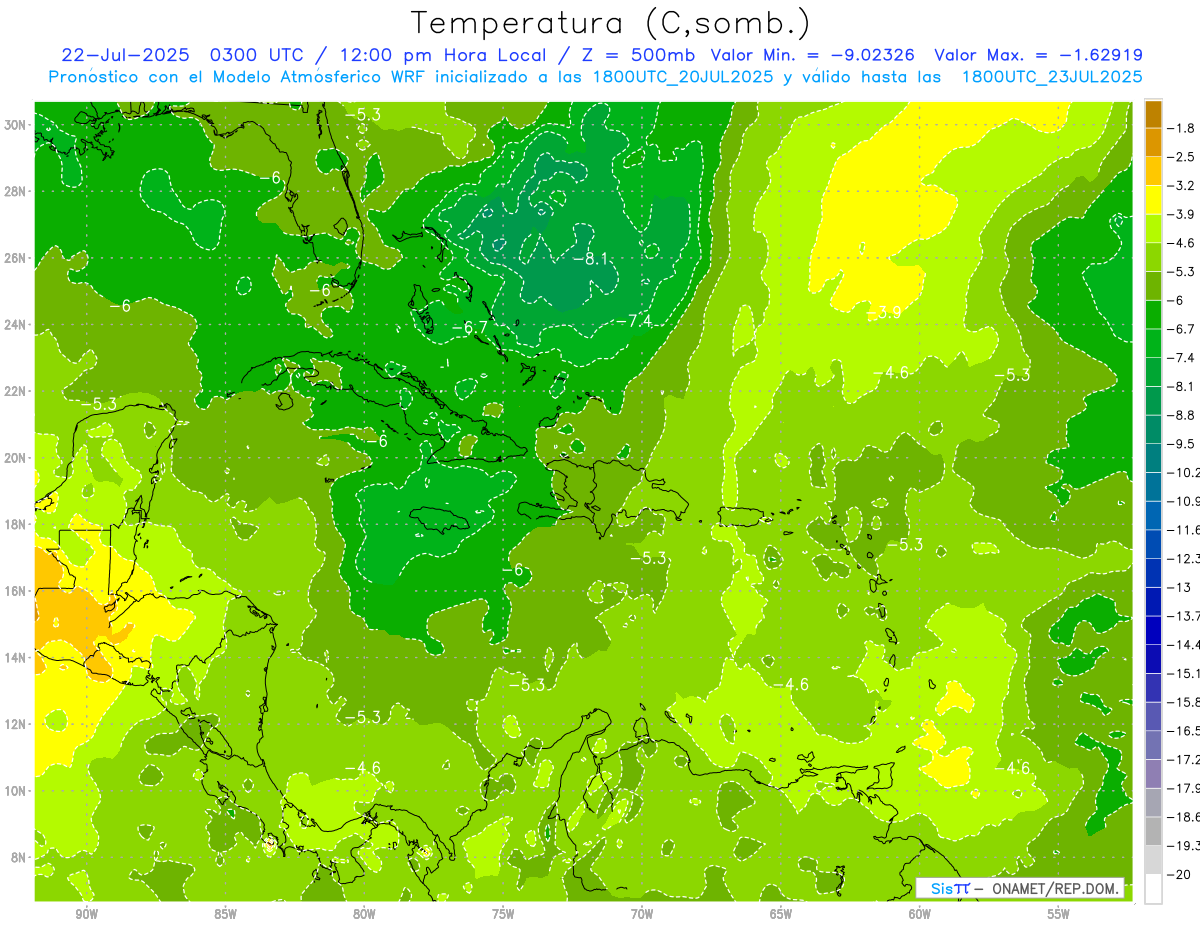
Task: Click the '0300 UTC' time text
Action: click(258, 55)
